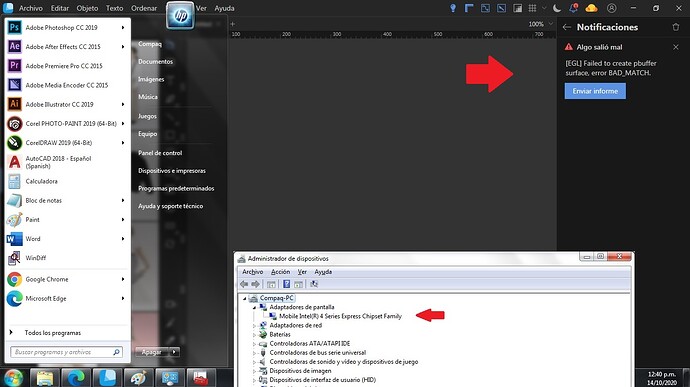Screen dimensions: 690x387
Task: Select Mobile Intel(R) 4 Series Express Chipset Family
Action: pos(340,316)
